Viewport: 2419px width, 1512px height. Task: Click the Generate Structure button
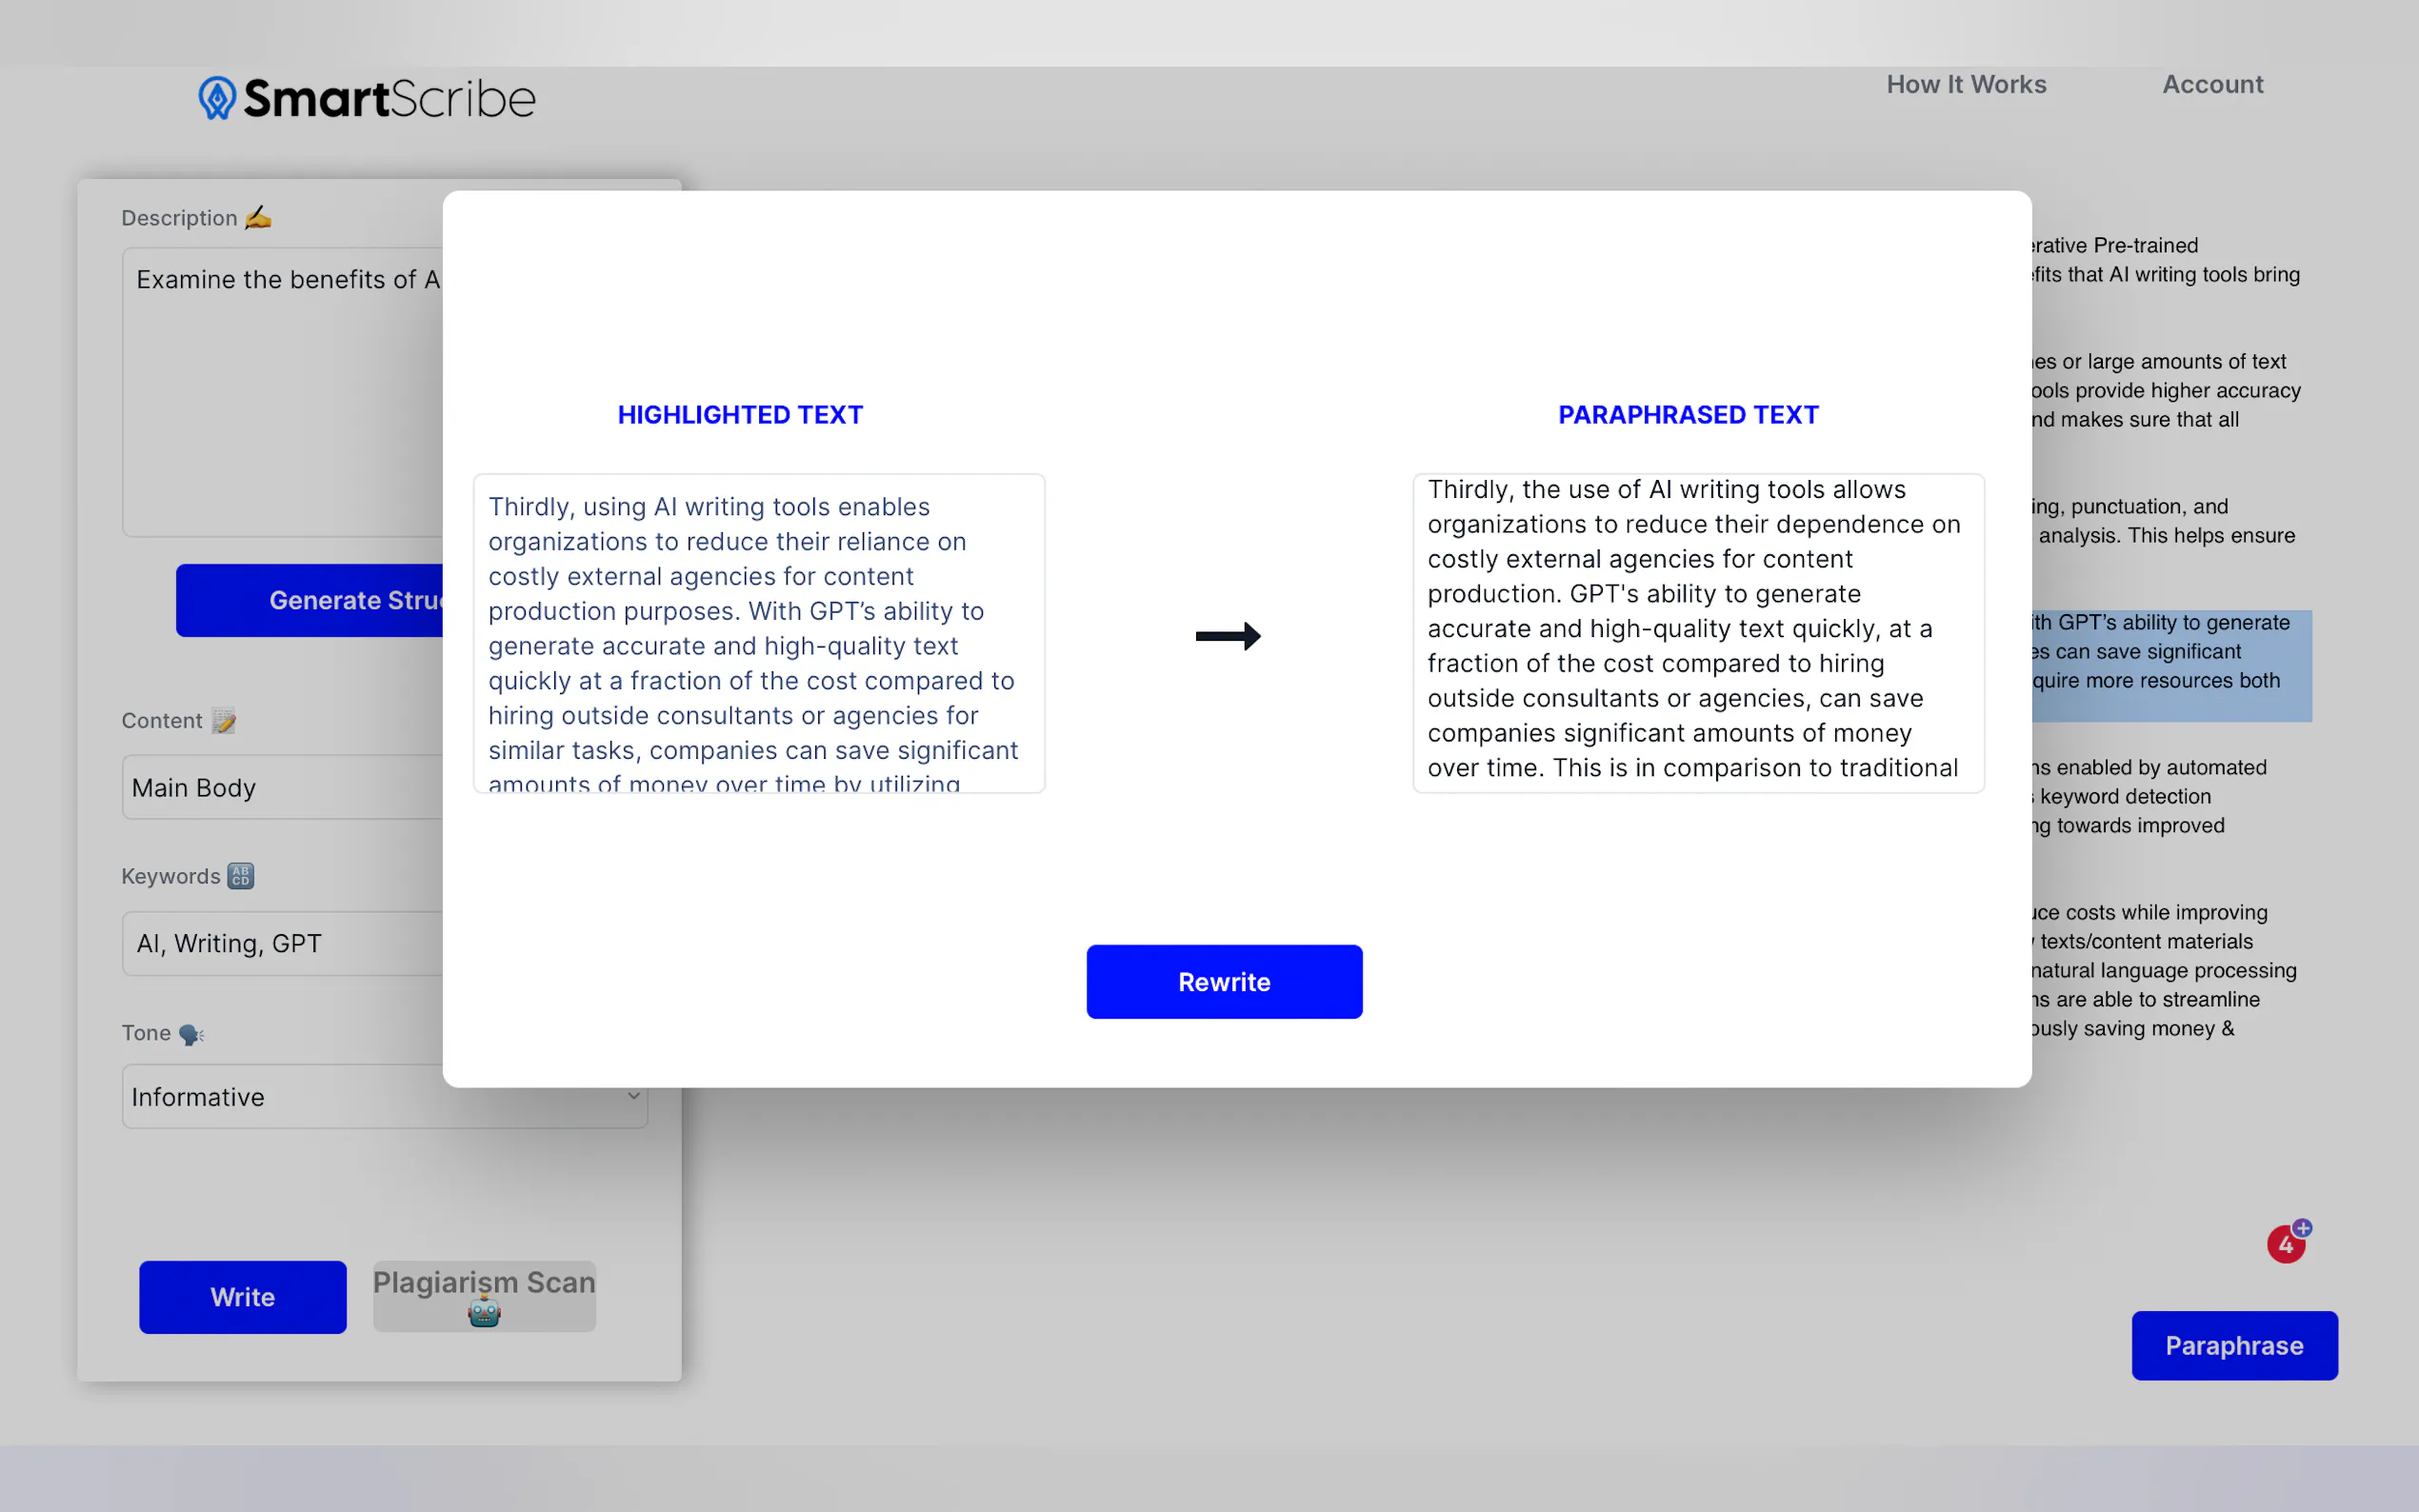pos(310,600)
